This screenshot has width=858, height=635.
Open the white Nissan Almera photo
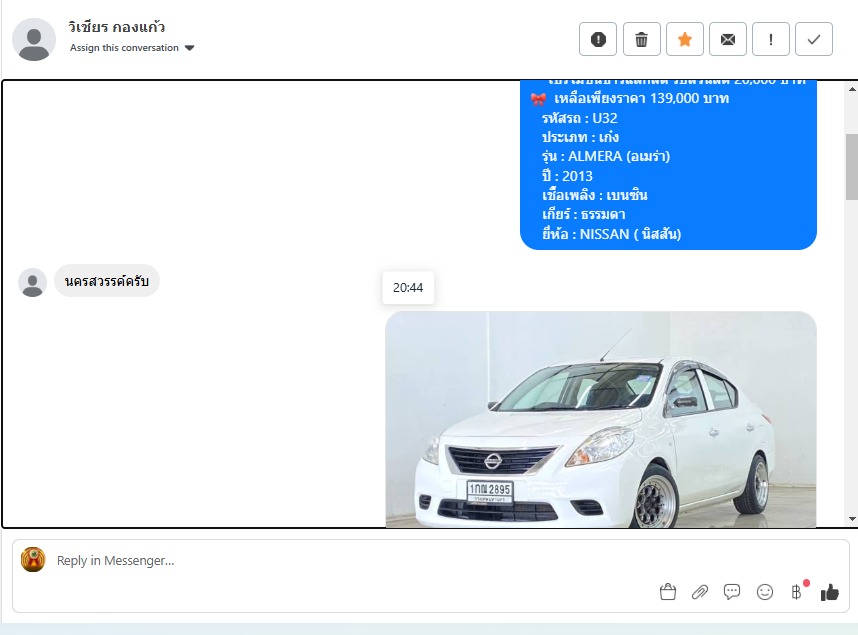[x=601, y=419]
